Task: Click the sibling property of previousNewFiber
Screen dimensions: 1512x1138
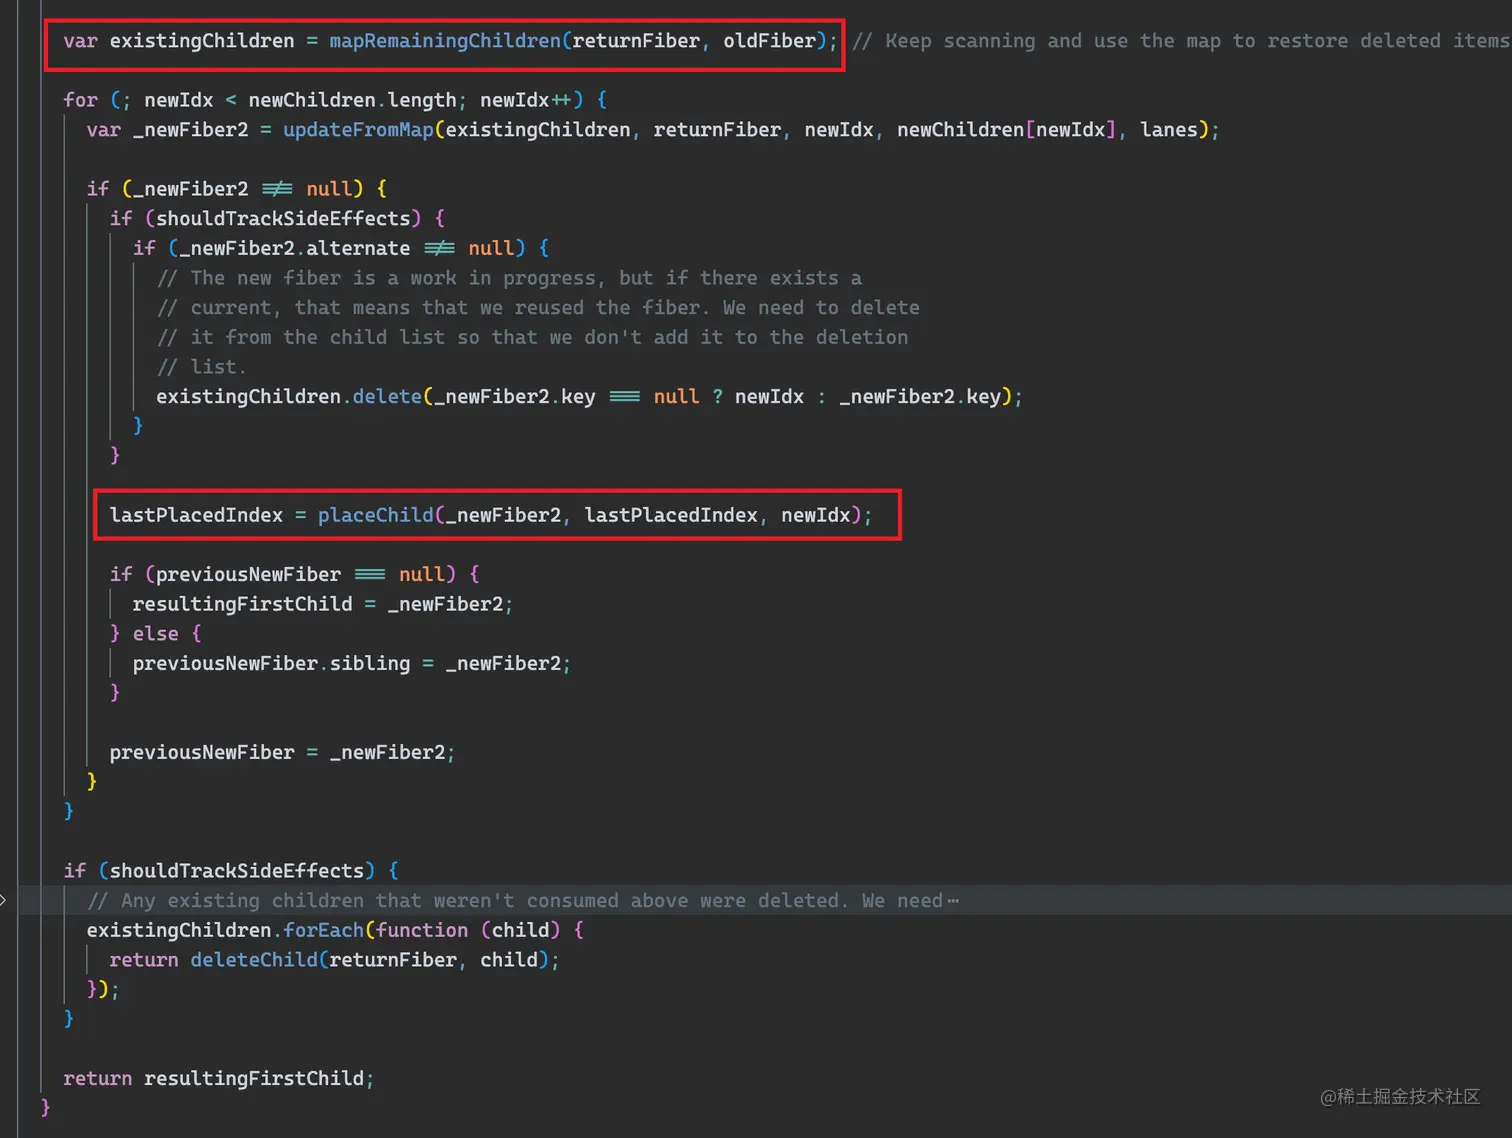Action: 370,663
